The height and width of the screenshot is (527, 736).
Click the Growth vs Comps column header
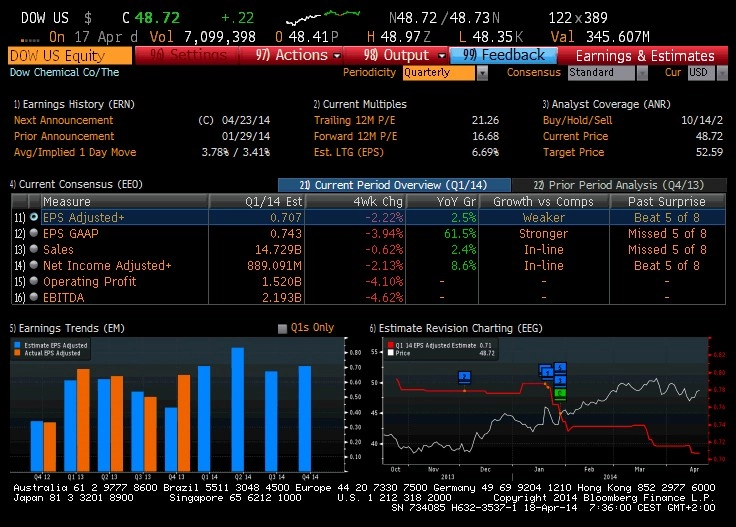[544, 201]
